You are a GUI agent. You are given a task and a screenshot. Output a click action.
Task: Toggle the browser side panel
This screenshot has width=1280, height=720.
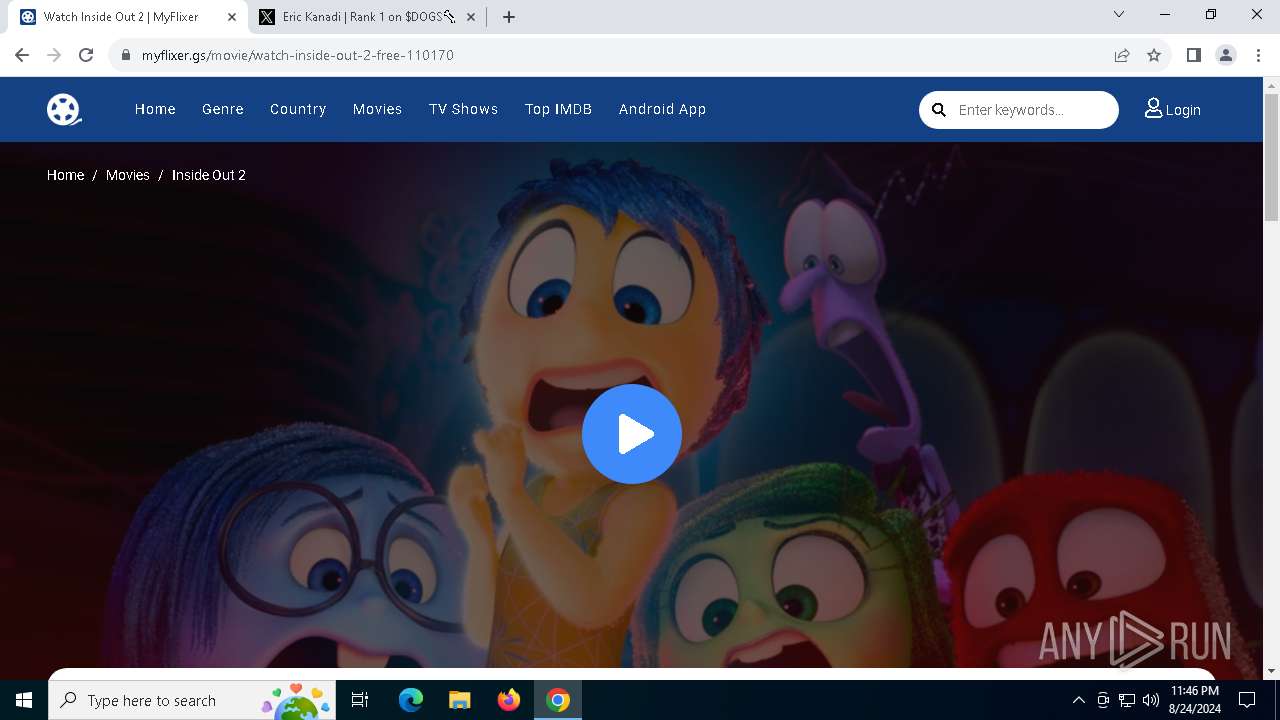[1193, 55]
